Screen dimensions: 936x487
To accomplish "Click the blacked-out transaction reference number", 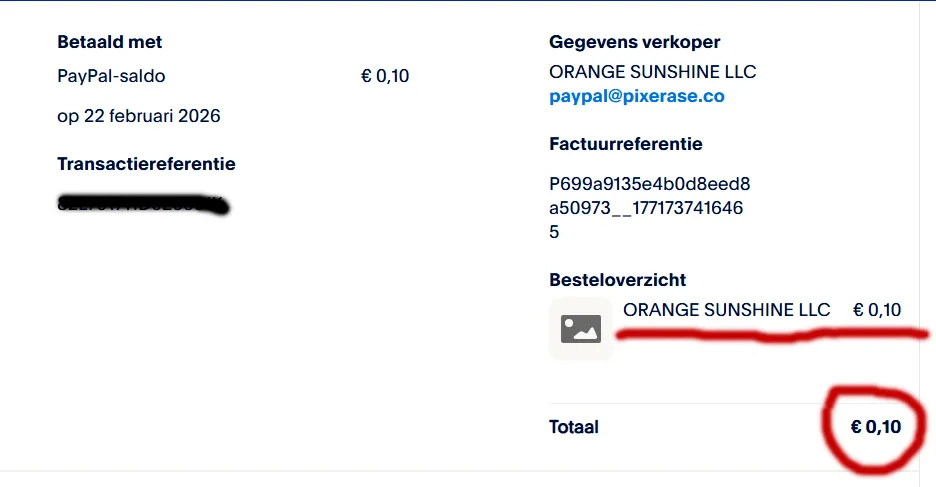I will tap(141, 206).
